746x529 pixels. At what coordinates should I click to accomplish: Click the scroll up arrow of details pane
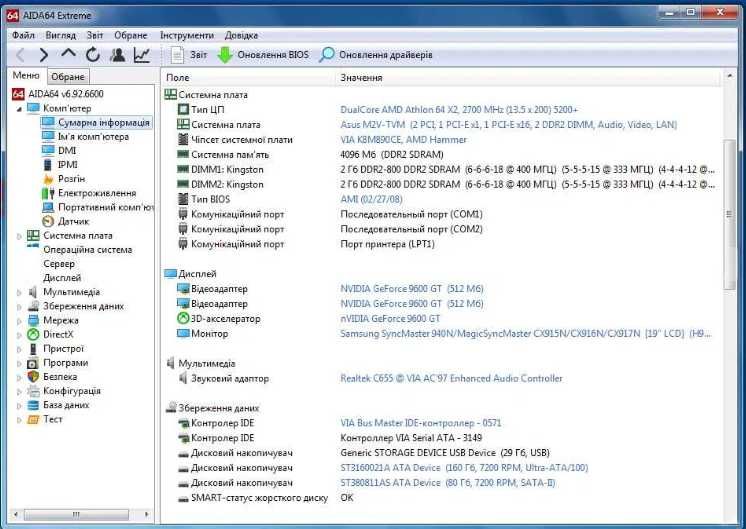(729, 76)
